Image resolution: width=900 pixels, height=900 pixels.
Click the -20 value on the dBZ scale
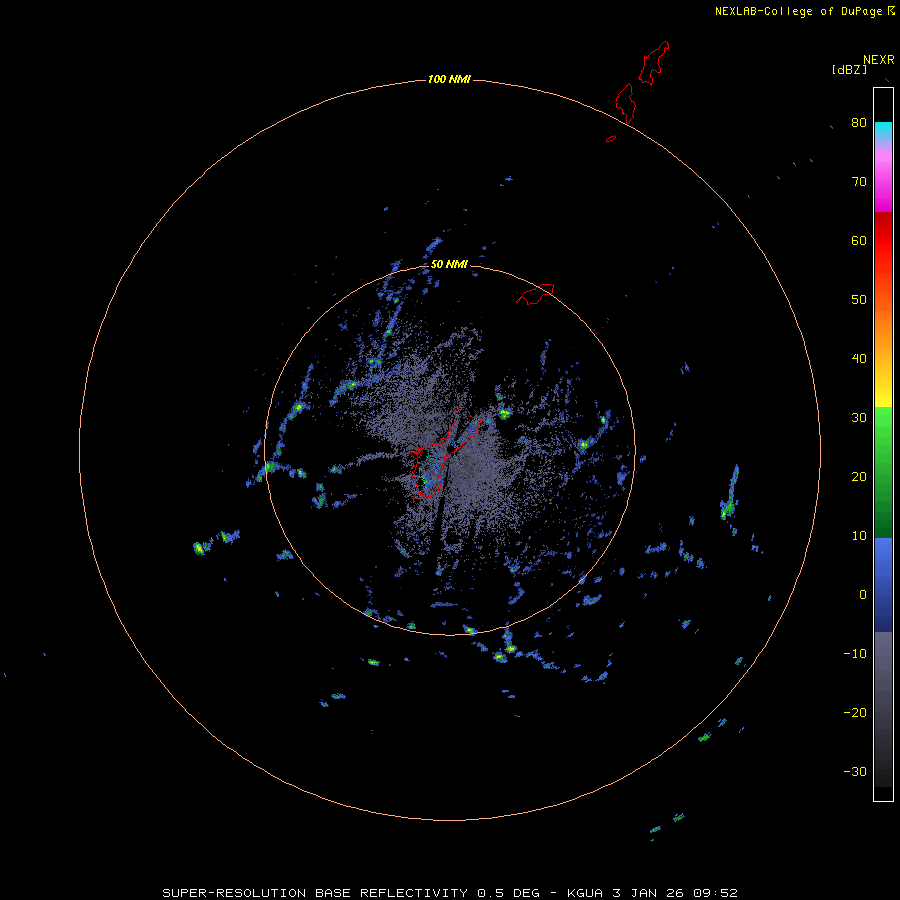[855, 712]
